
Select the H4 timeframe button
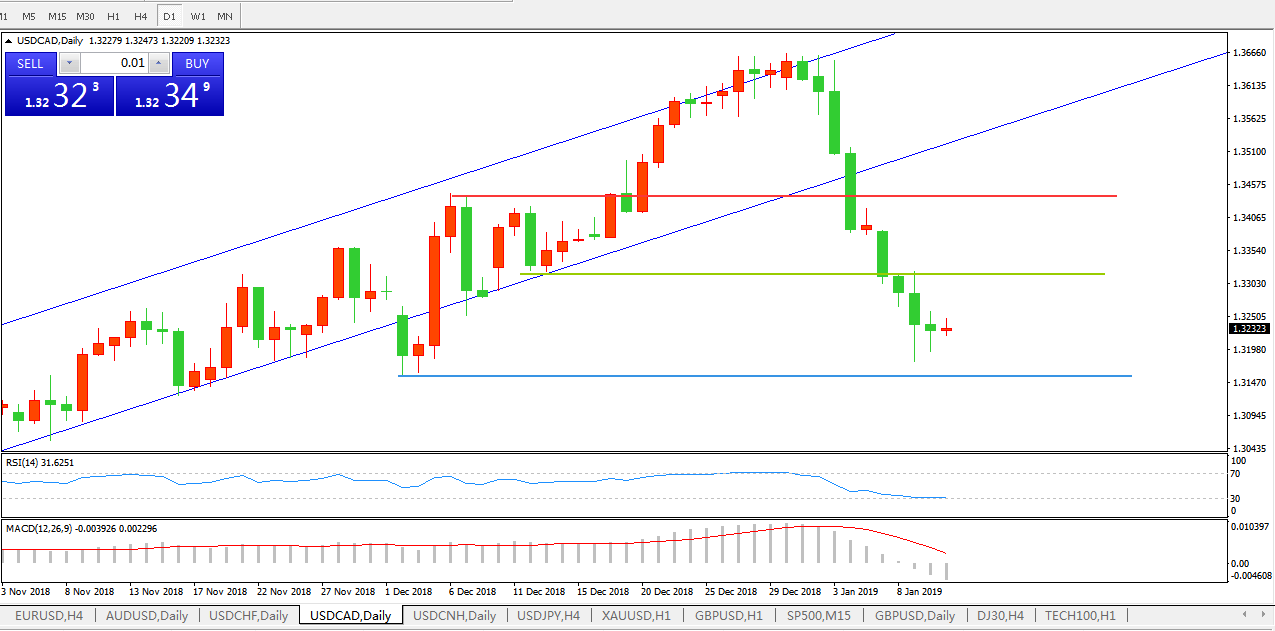click(141, 16)
